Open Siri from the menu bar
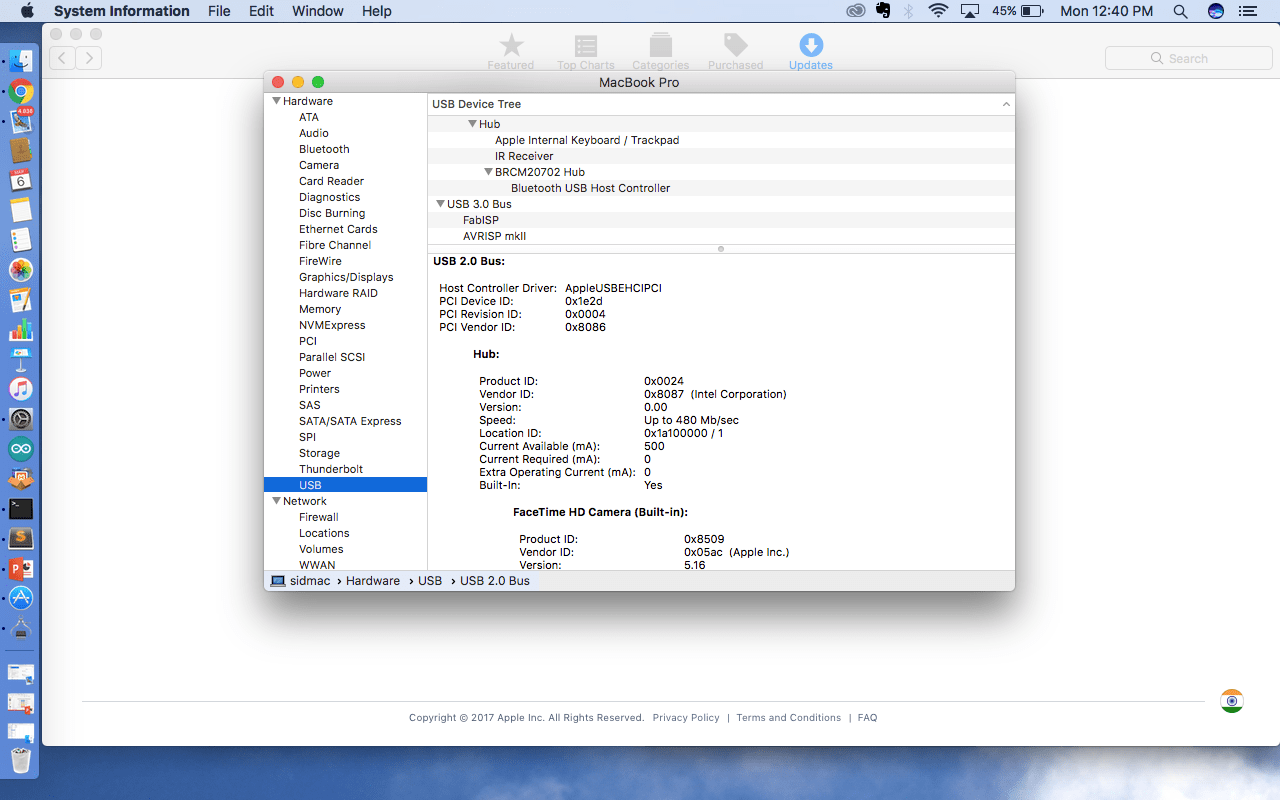Viewport: 1280px width, 800px height. [x=1216, y=11]
